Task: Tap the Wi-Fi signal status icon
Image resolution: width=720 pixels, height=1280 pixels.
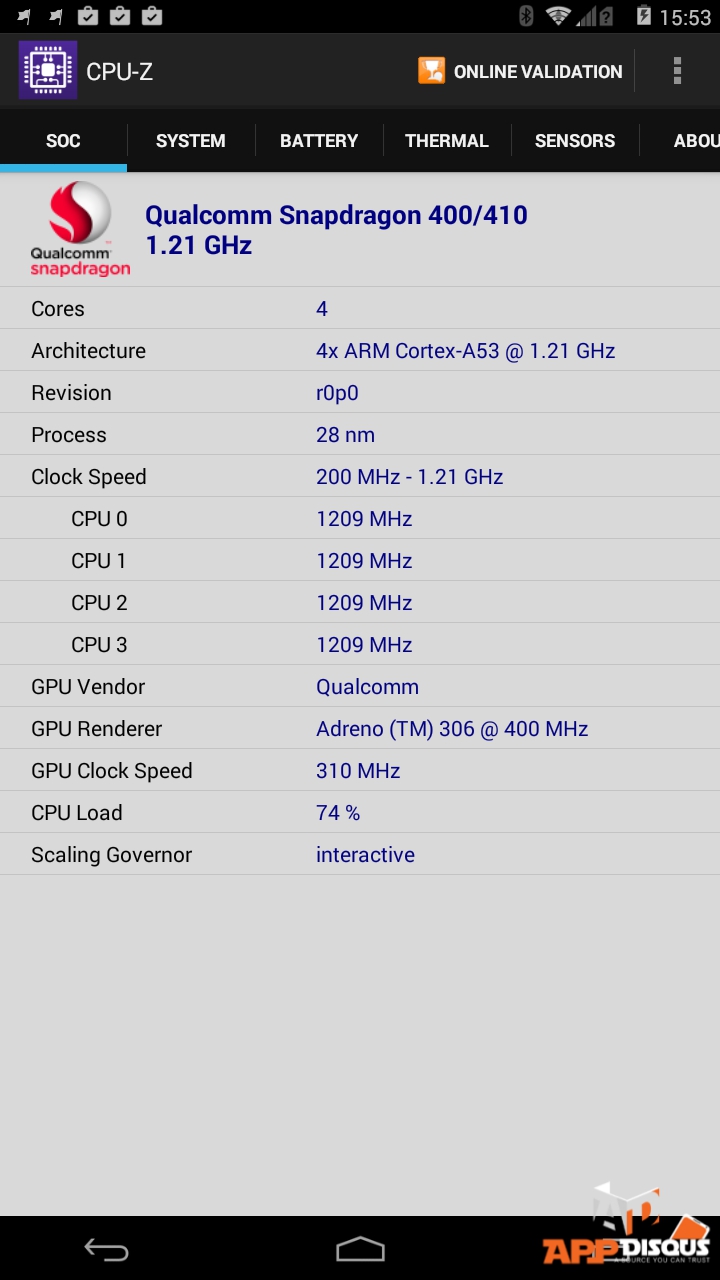Action: point(558,16)
